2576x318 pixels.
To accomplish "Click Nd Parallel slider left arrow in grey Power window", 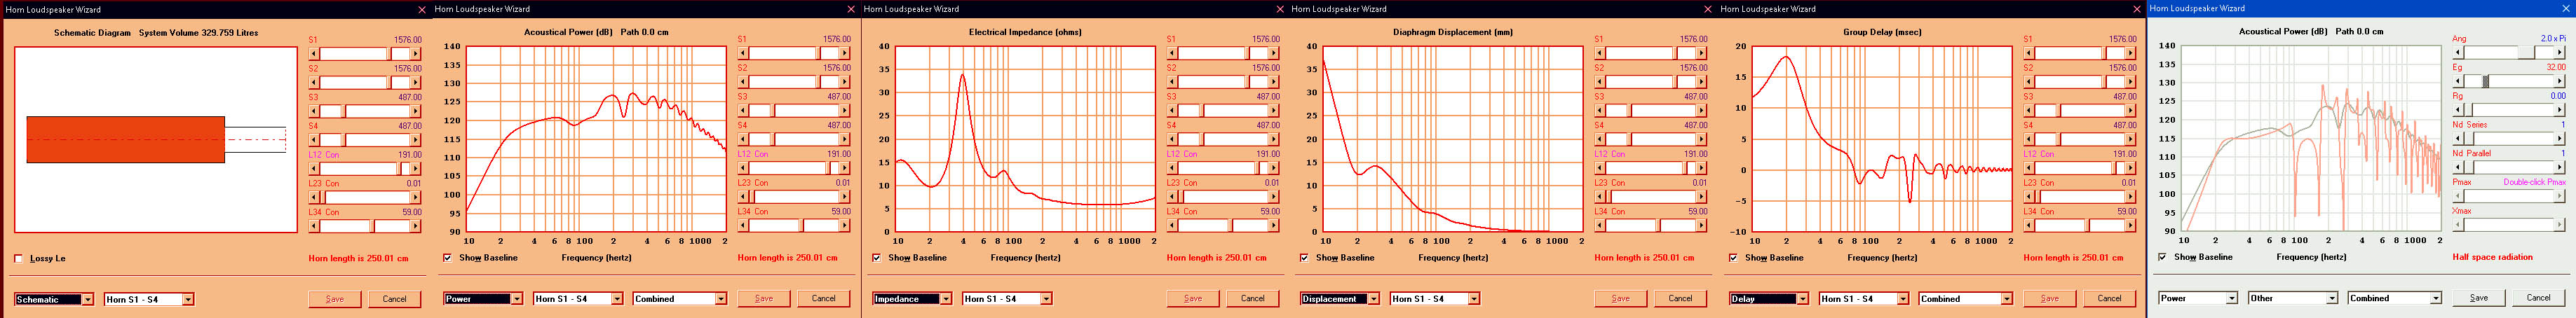I will click(x=2458, y=167).
